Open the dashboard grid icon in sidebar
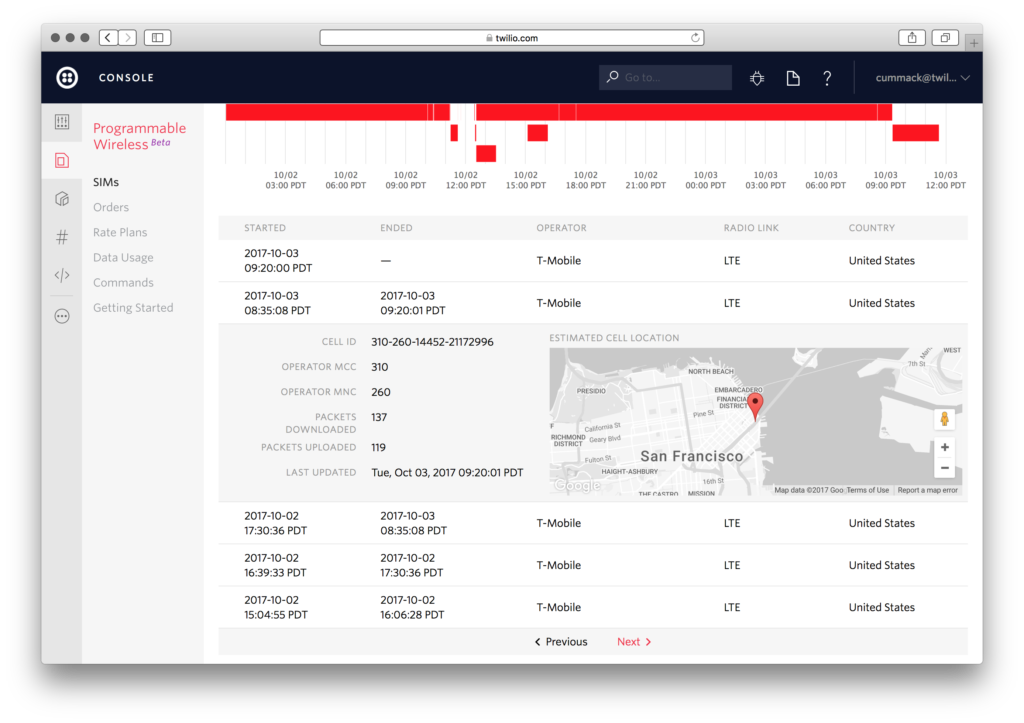The width and height of the screenshot is (1024, 723). (x=62, y=121)
